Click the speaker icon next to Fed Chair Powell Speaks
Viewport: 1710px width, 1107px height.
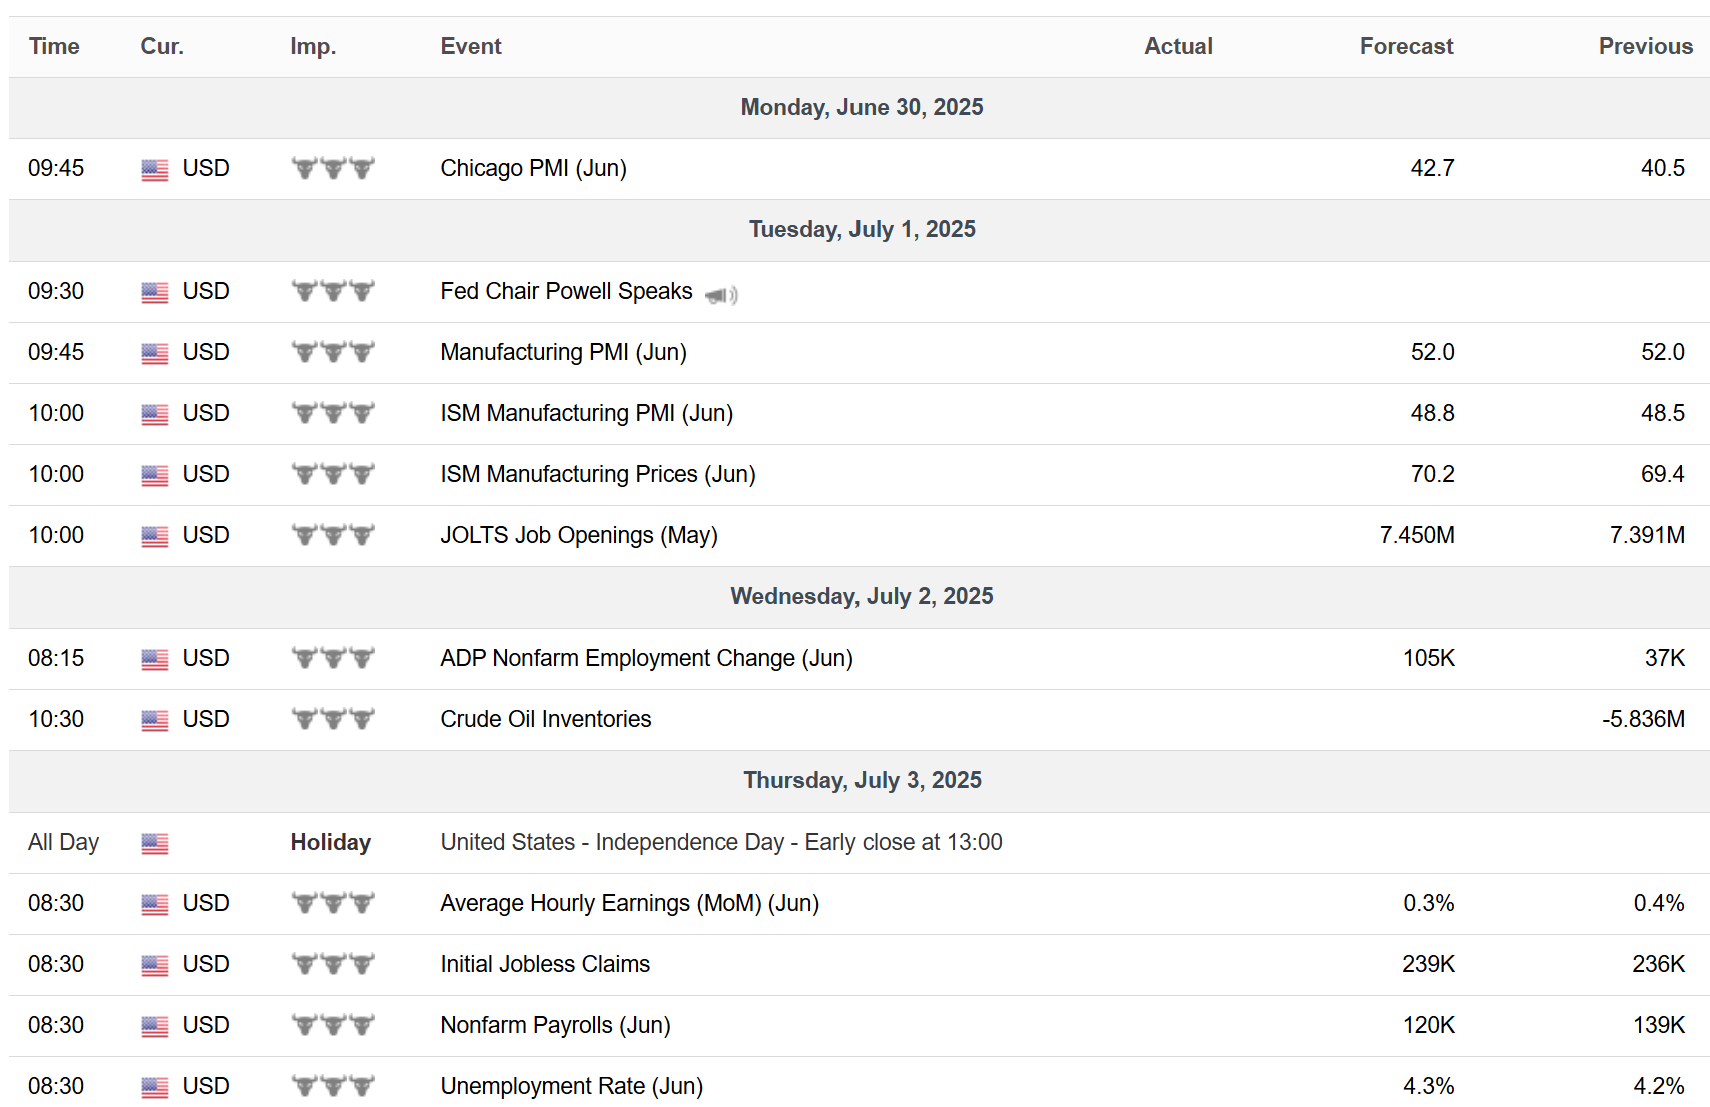721,294
